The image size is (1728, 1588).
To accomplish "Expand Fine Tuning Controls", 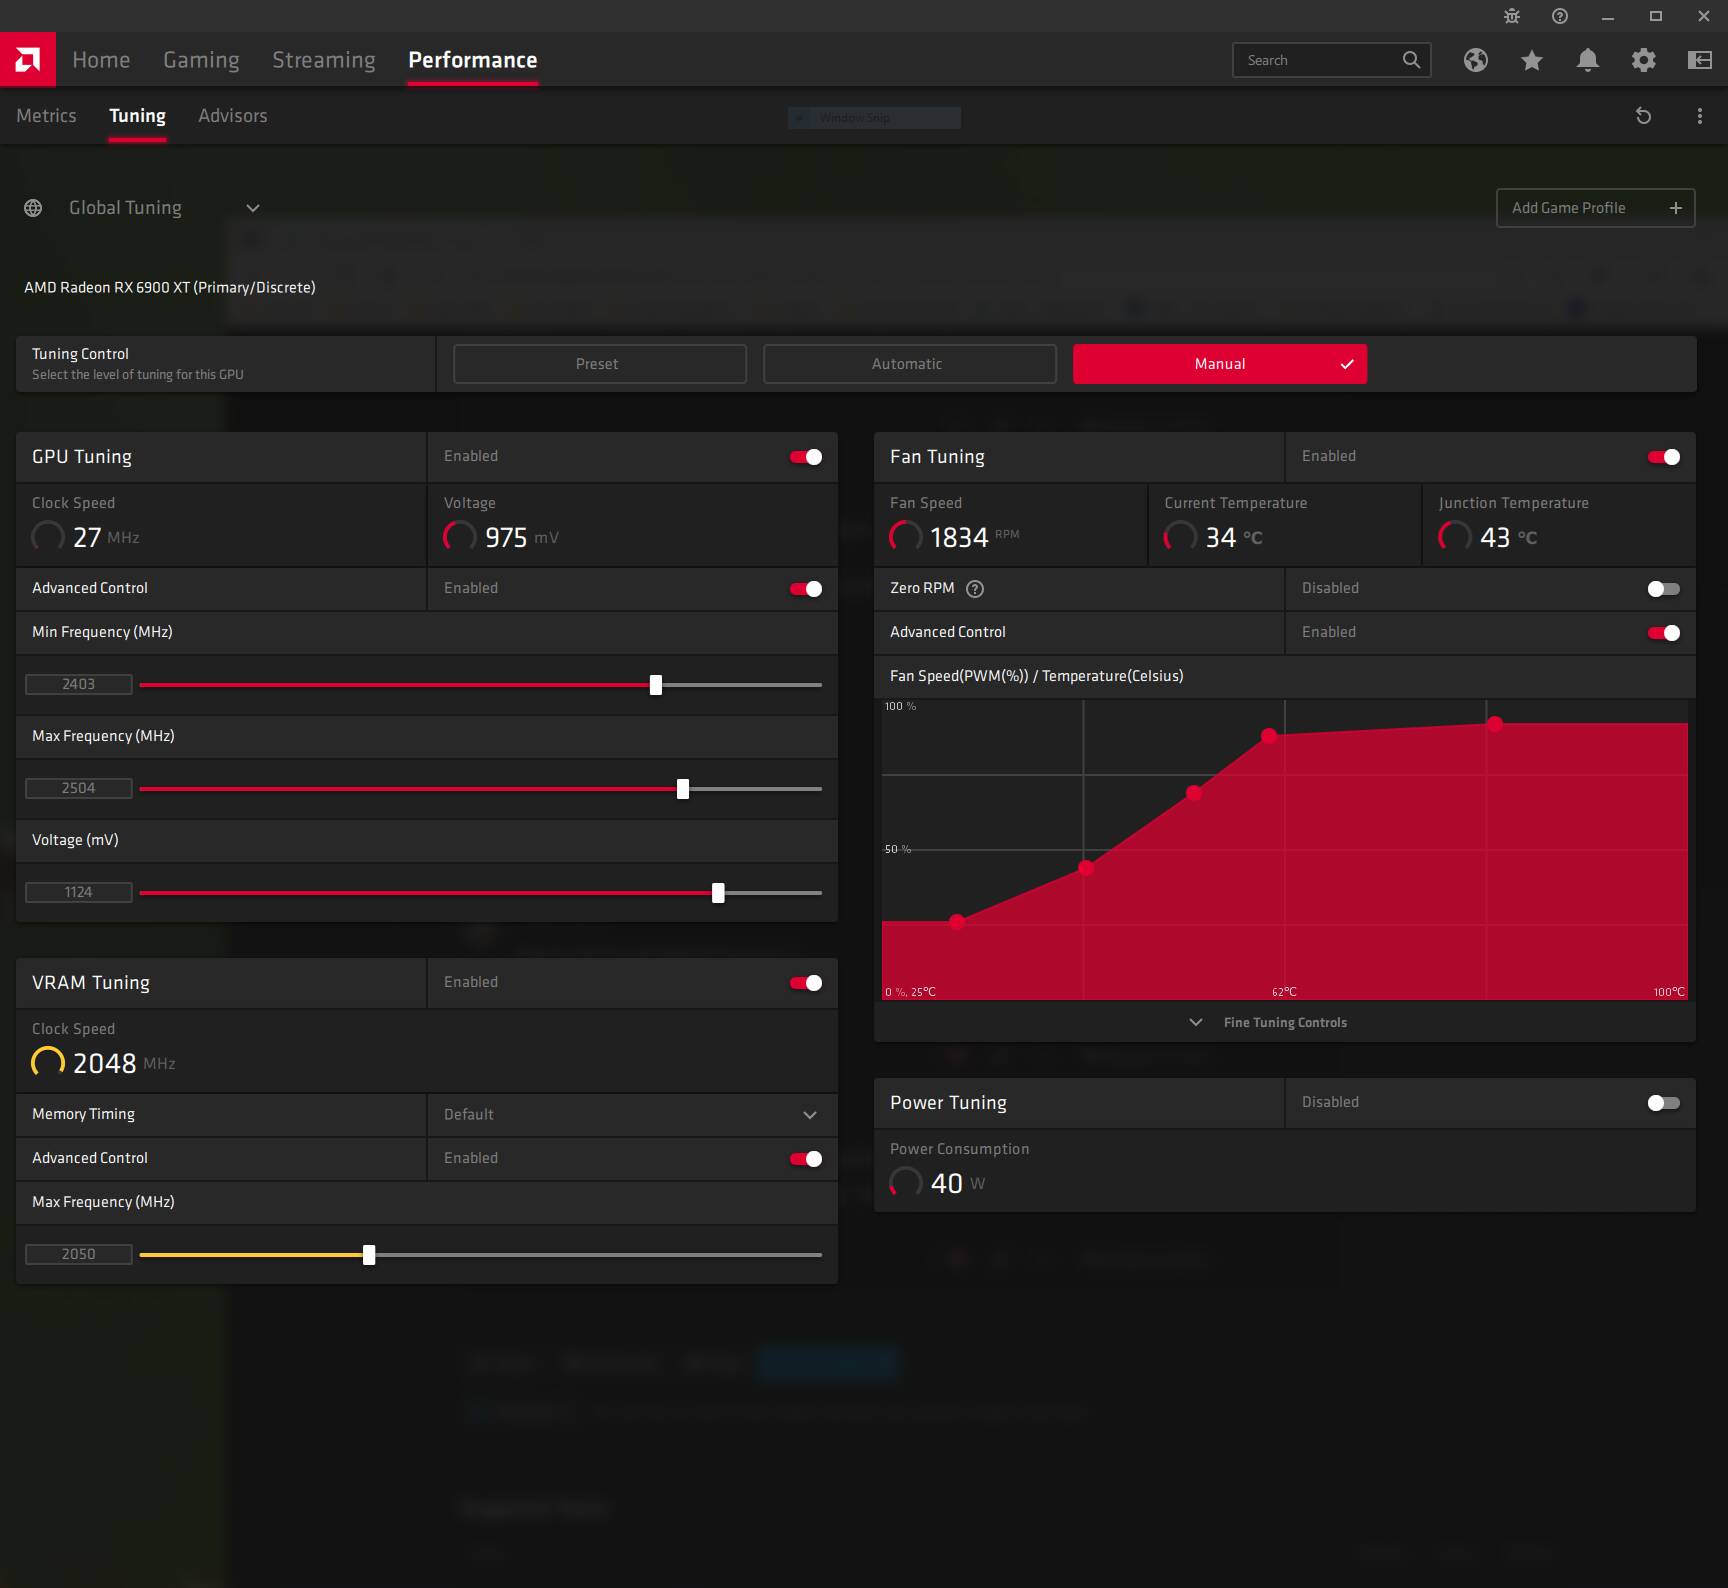I will [1270, 1022].
